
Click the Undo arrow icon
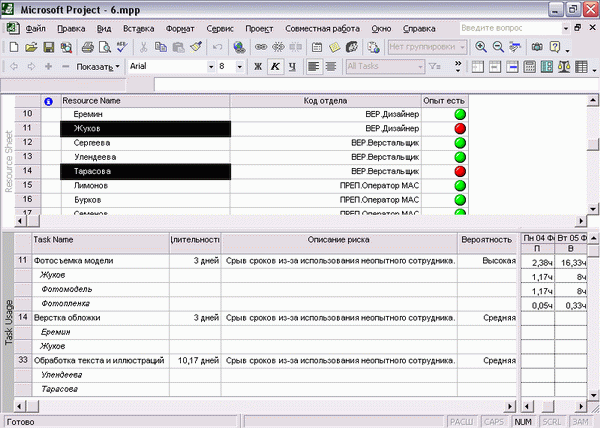tap(217, 47)
